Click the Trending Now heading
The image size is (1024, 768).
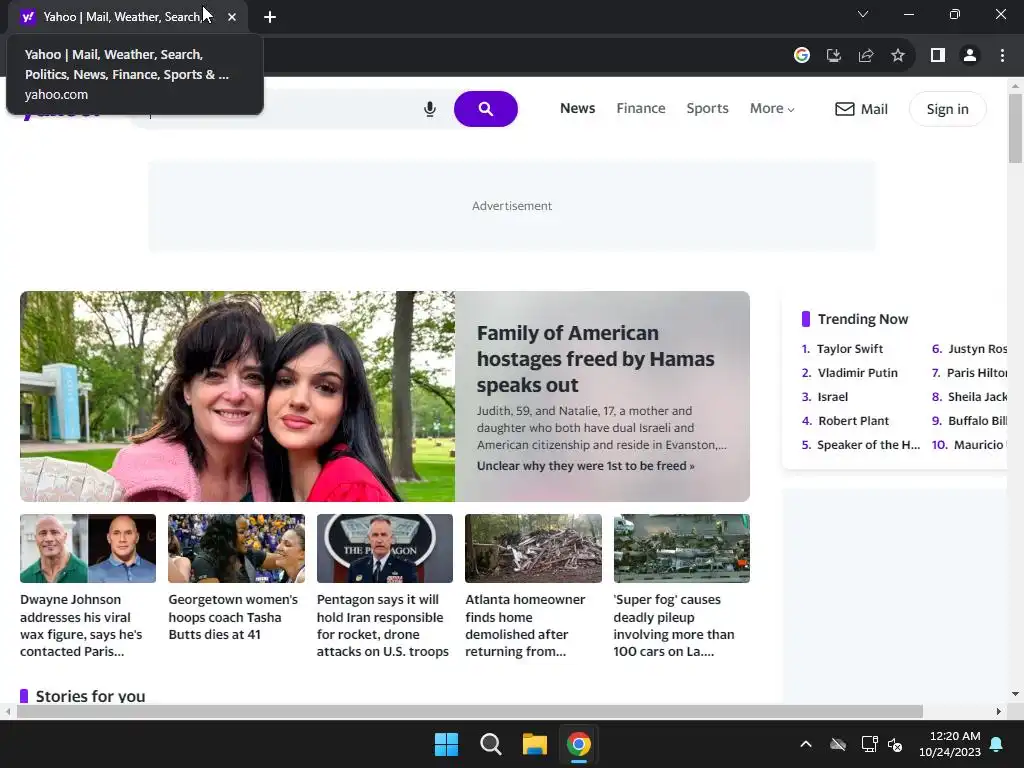[863, 319]
